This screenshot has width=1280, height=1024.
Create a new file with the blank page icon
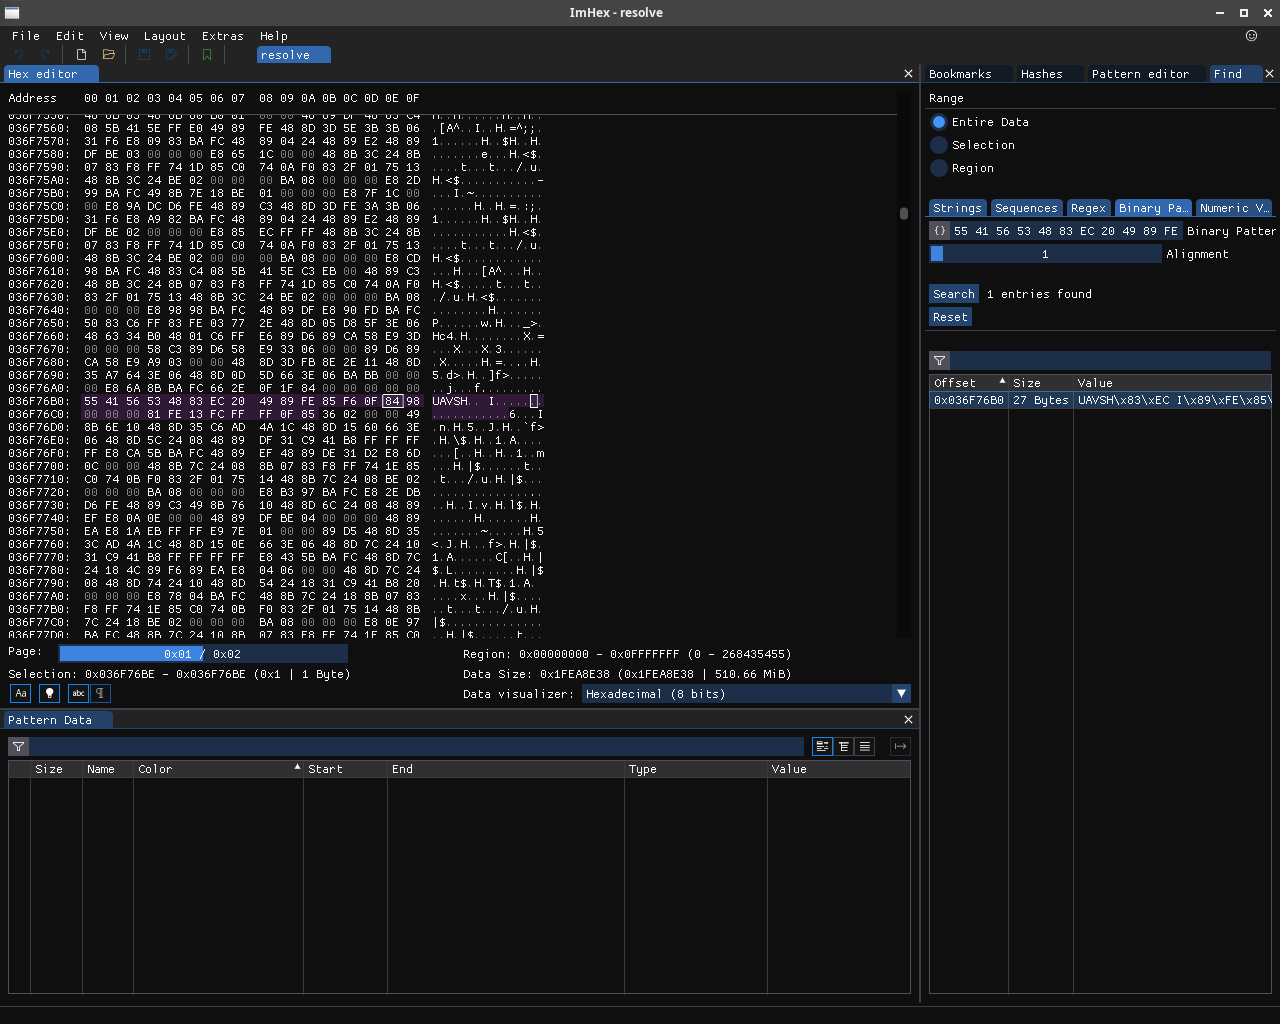point(80,55)
